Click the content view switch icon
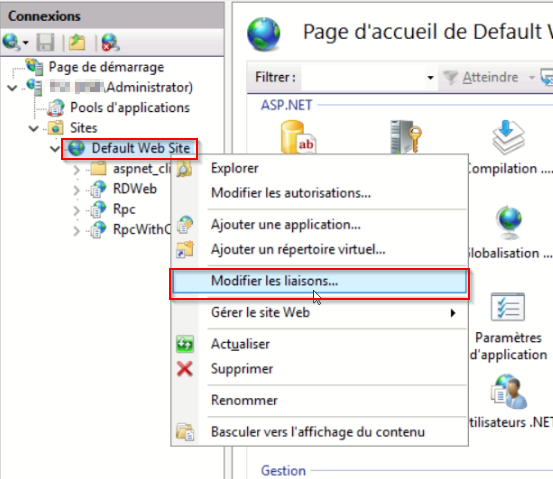The width and height of the screenshot is (553, 479). tap(185, 432)
